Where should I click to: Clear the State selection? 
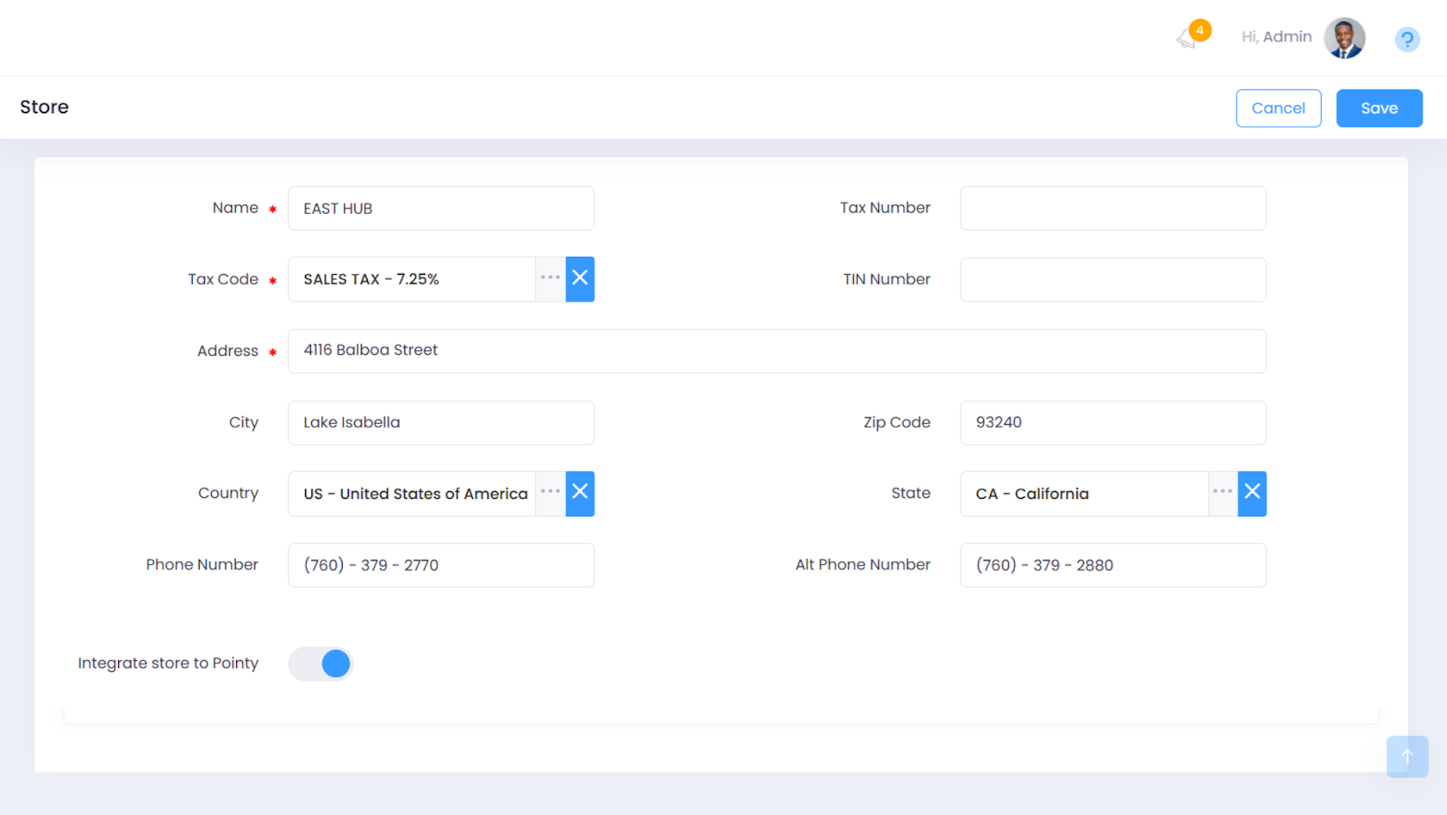(x=1252, y=493)
